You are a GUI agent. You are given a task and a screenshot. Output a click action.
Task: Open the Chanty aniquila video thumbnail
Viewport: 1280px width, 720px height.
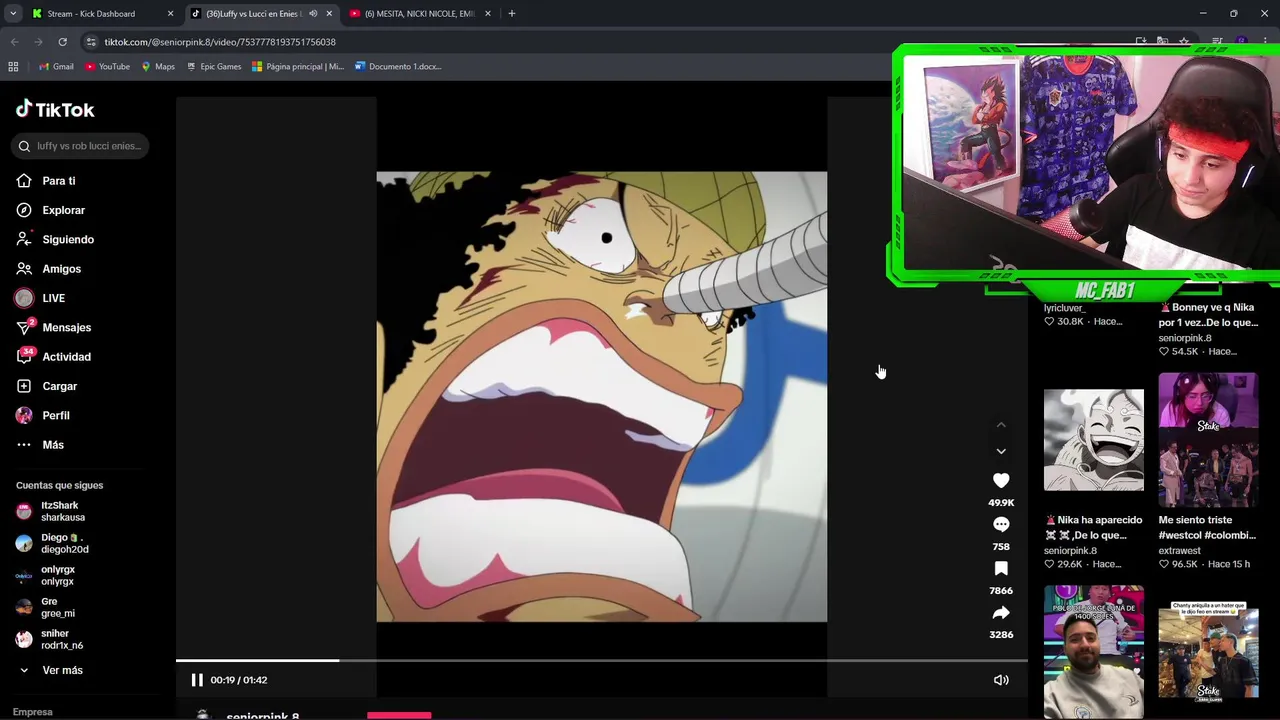point(1208,650)
